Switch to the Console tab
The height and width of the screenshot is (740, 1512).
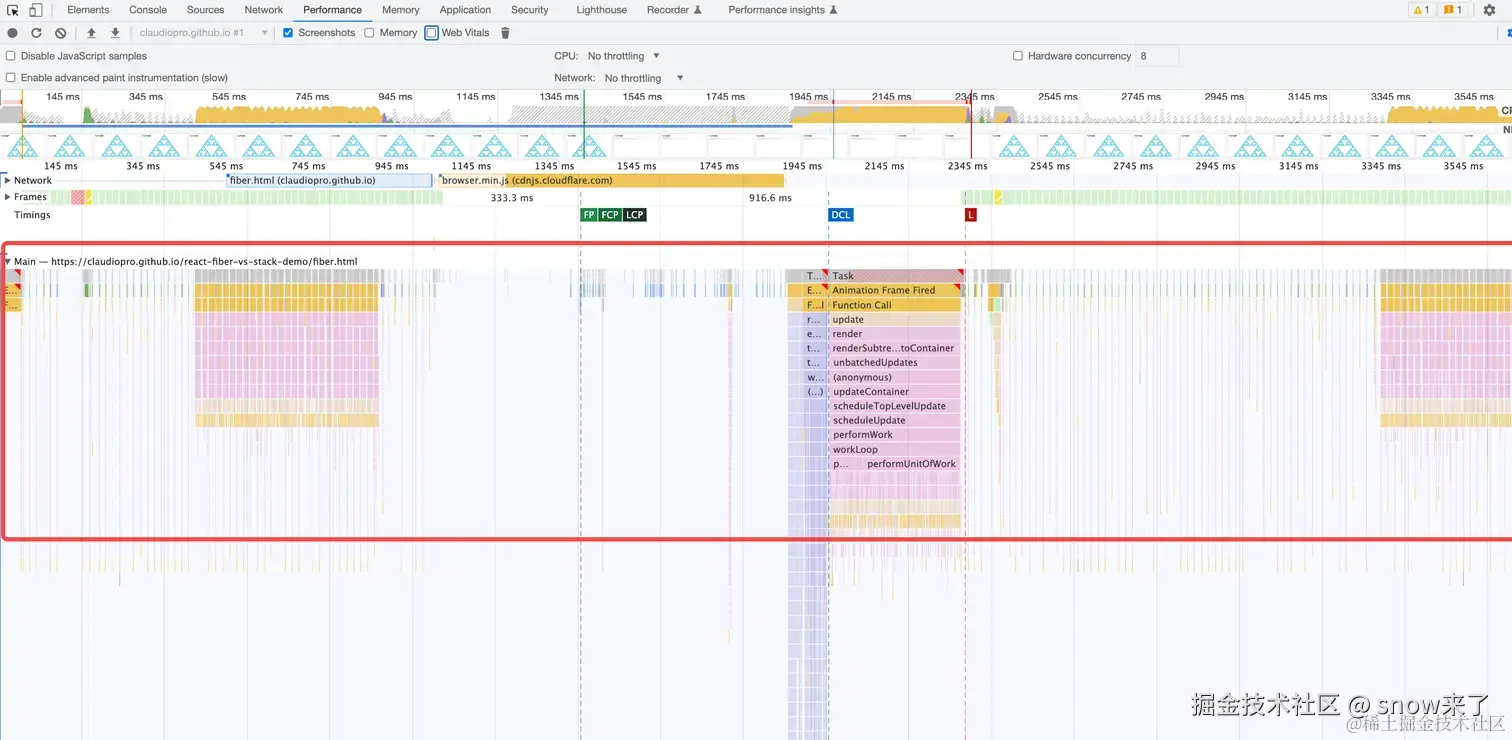pyautogui.click(x=148, y=10)
